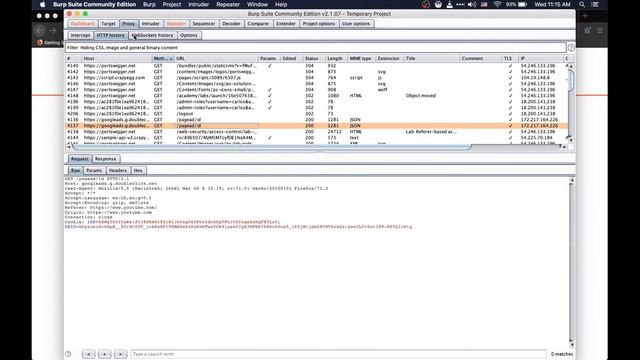
Task: Click the search term input field
Action: point(338,354)
